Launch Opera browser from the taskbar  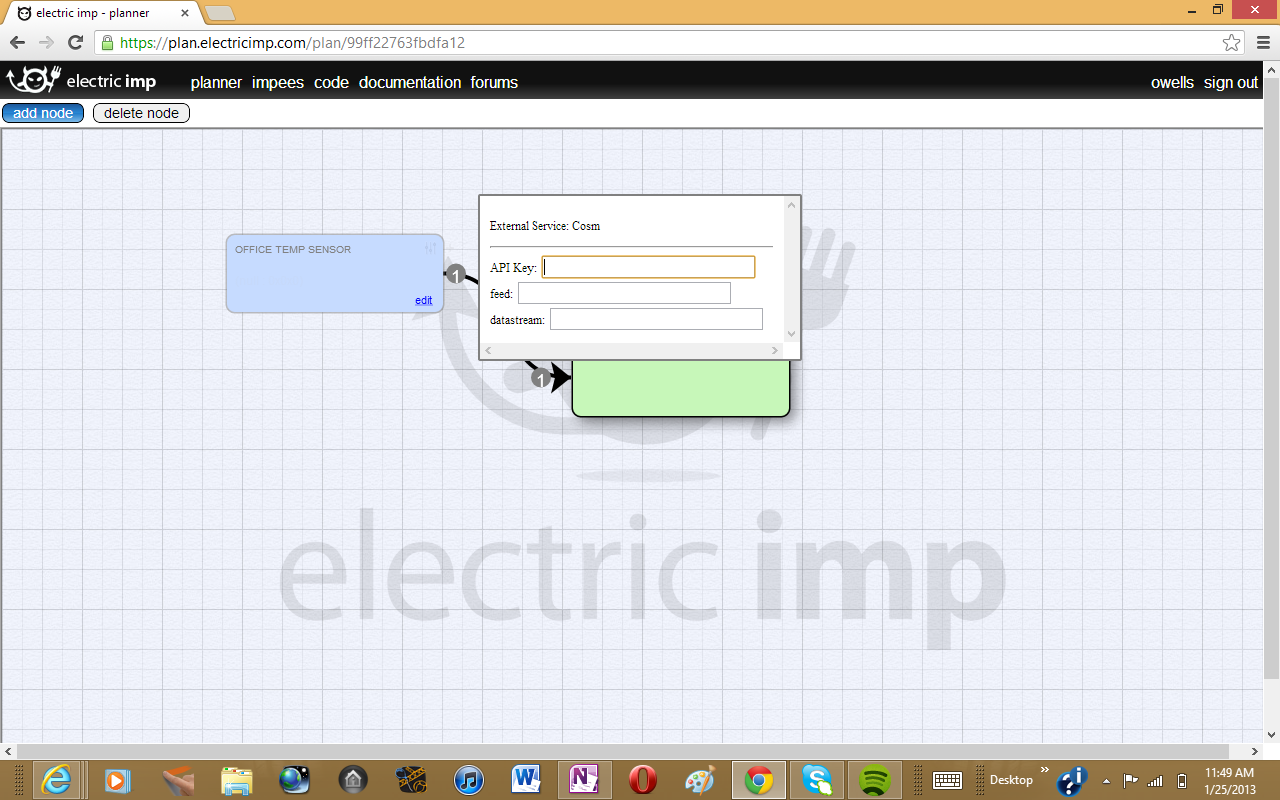coord(642,780)
